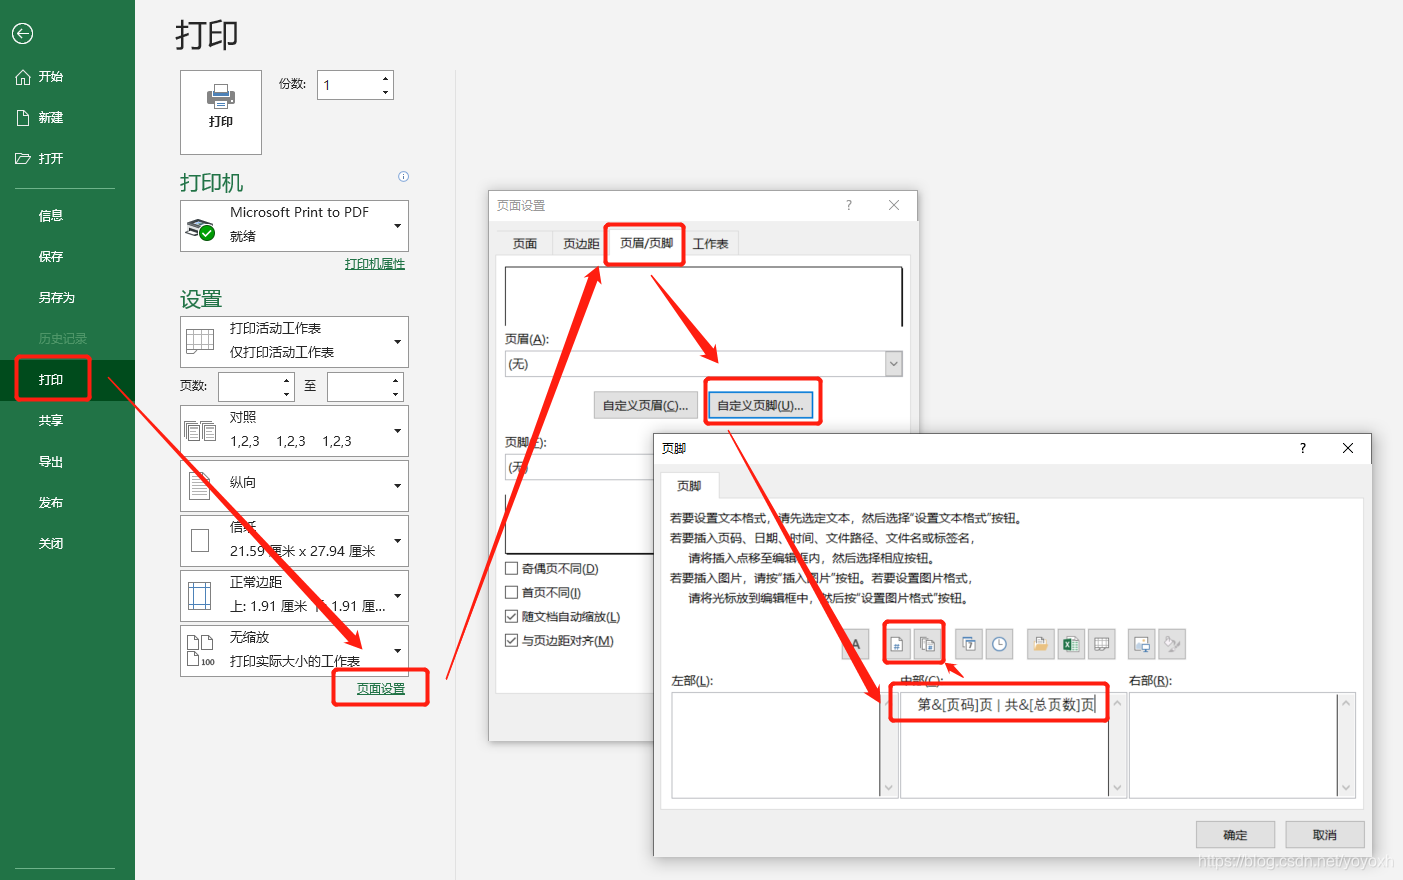Click the insert date icon
The image size is (1403, 880).
coord(969,644)
